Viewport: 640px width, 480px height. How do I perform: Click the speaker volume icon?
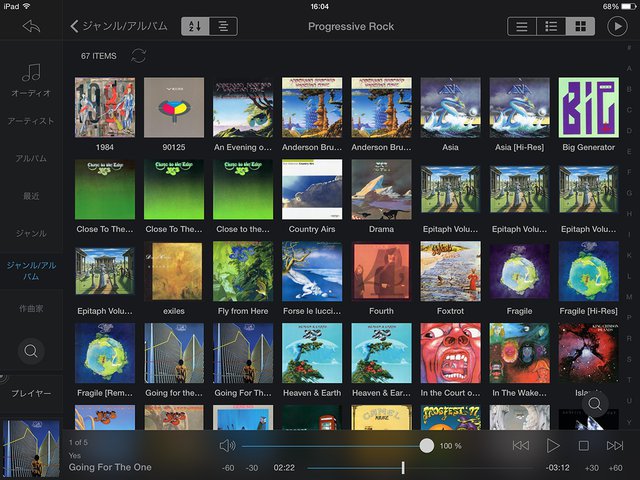pos(227,445)
